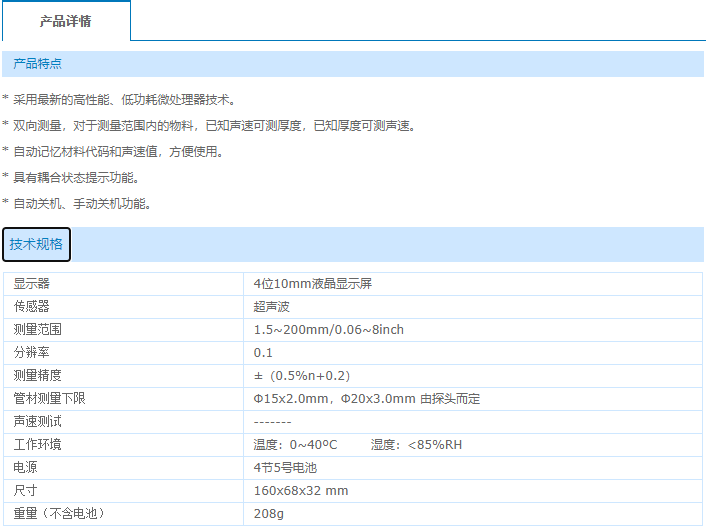Click the 4位10mm液晶显示屏 value cell
Viewport: 706px width, 531px height.
tap(313, 284)
